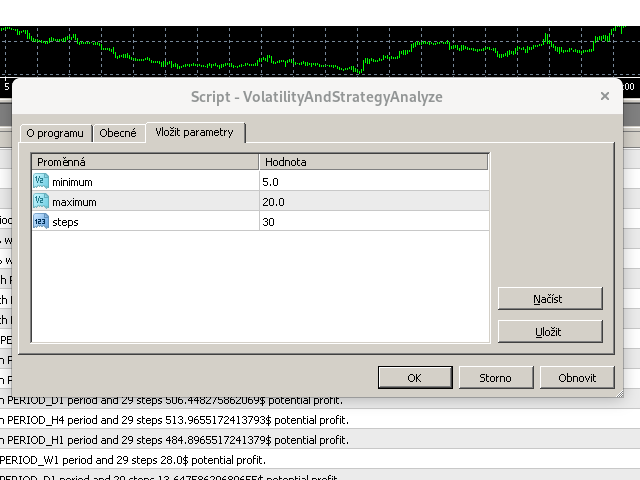Click the dialog resize grip corner
The image size is (640, 480).
(619, 393)
